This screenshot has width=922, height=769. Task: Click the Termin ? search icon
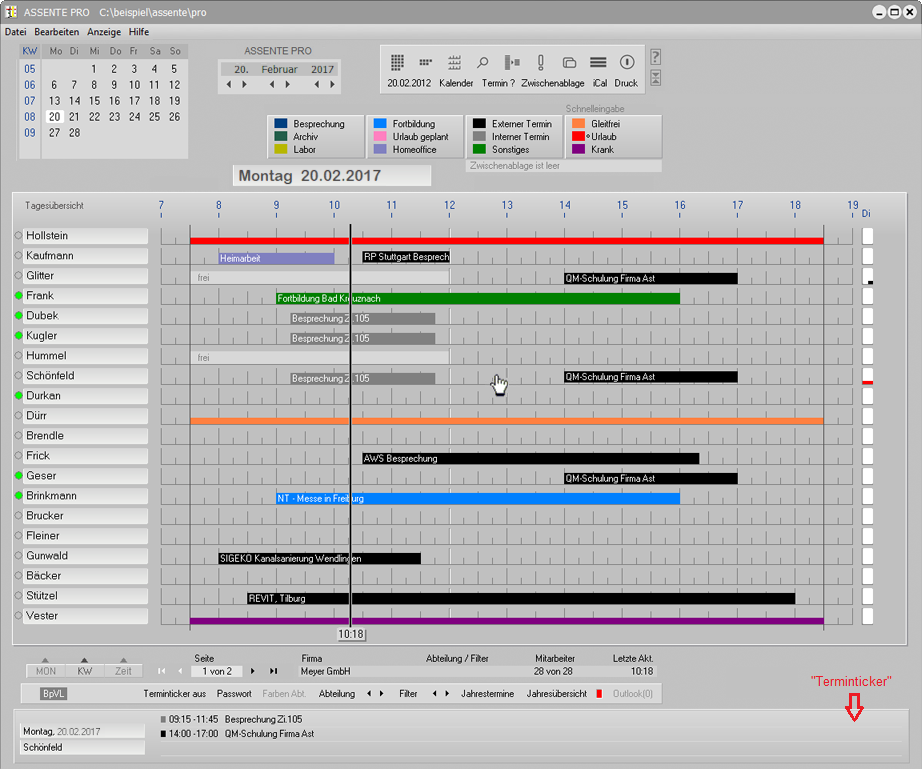(483, 62)
